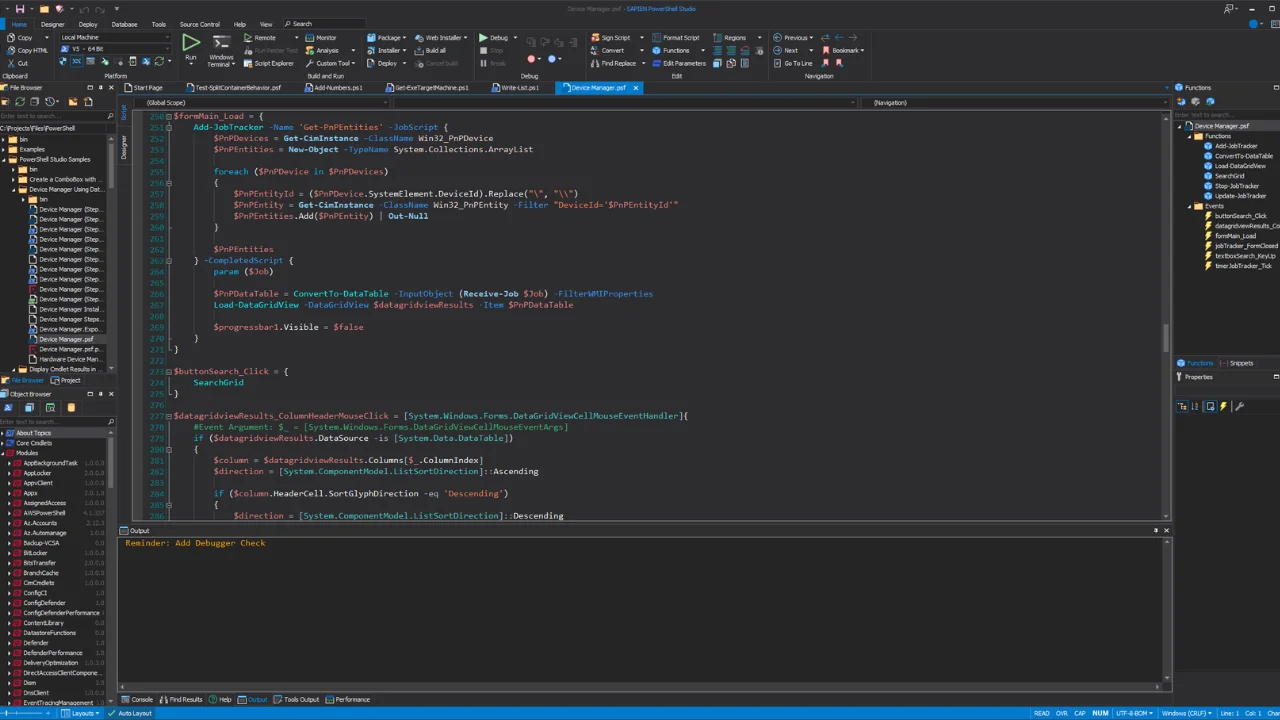Open the Monitor tool
This screenshot has width=1280, height=720.
pos(320,37)
